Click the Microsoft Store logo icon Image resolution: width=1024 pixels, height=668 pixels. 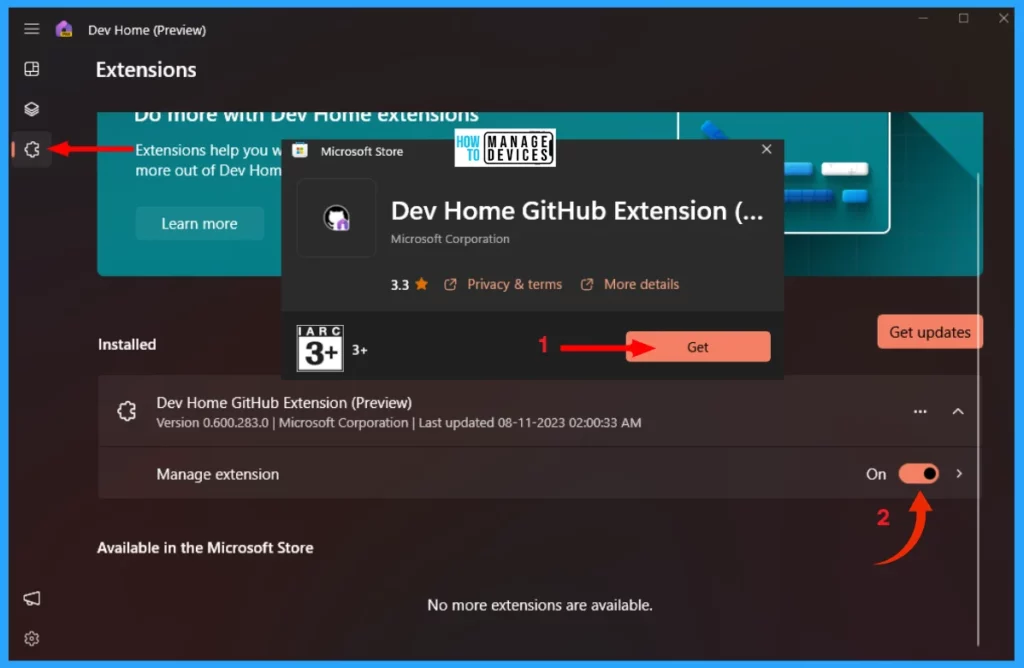[300, 151]
